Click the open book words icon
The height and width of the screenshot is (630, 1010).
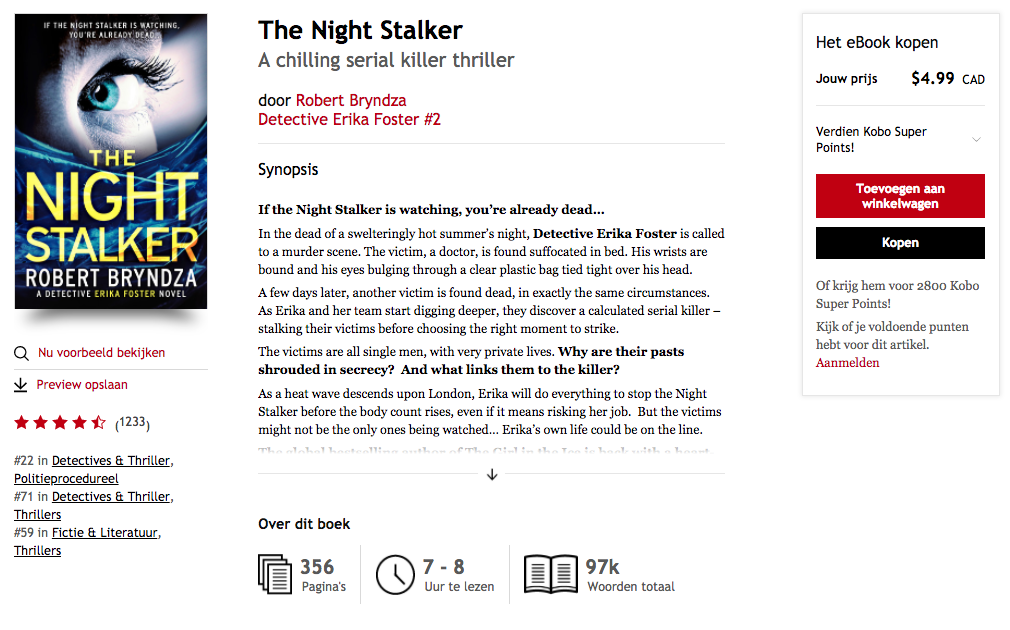550,574
